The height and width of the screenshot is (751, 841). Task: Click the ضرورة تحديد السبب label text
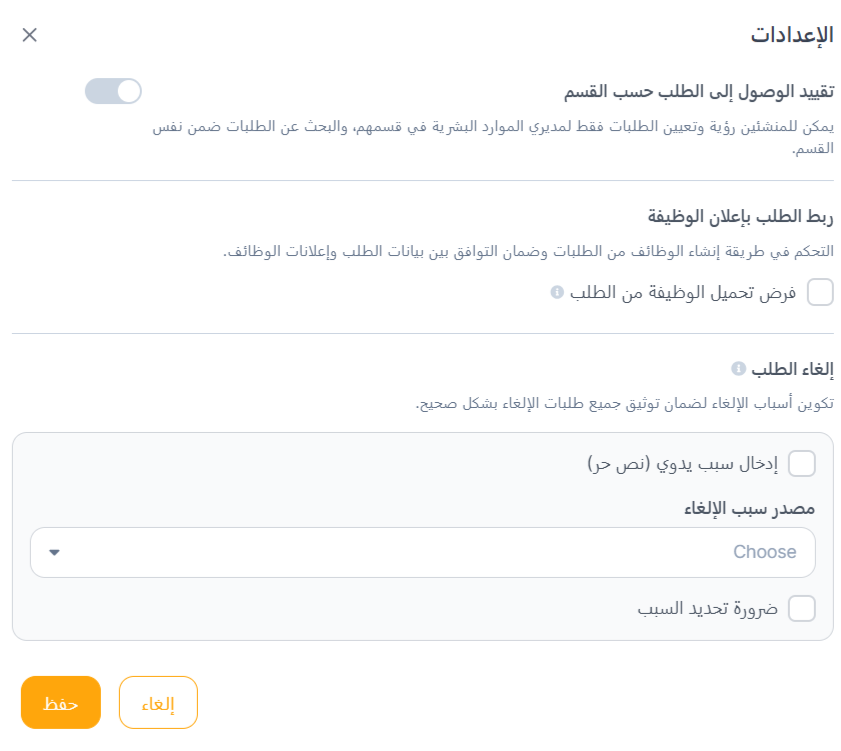tap(707, 608)
